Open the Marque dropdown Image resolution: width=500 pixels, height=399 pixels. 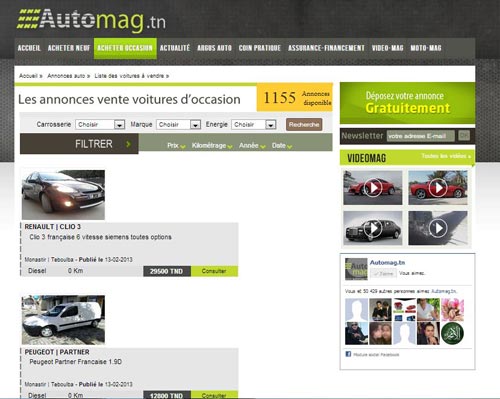coord(178,124)
